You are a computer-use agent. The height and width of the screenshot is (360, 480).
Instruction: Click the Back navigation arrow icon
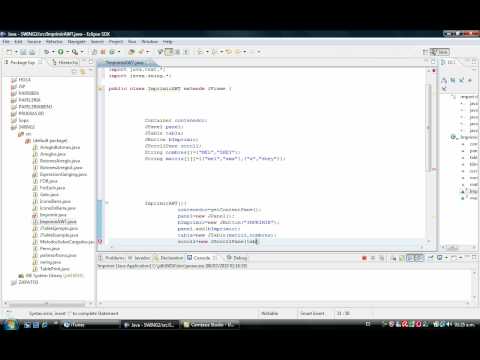pyautogui.click(x=238, y=52)
